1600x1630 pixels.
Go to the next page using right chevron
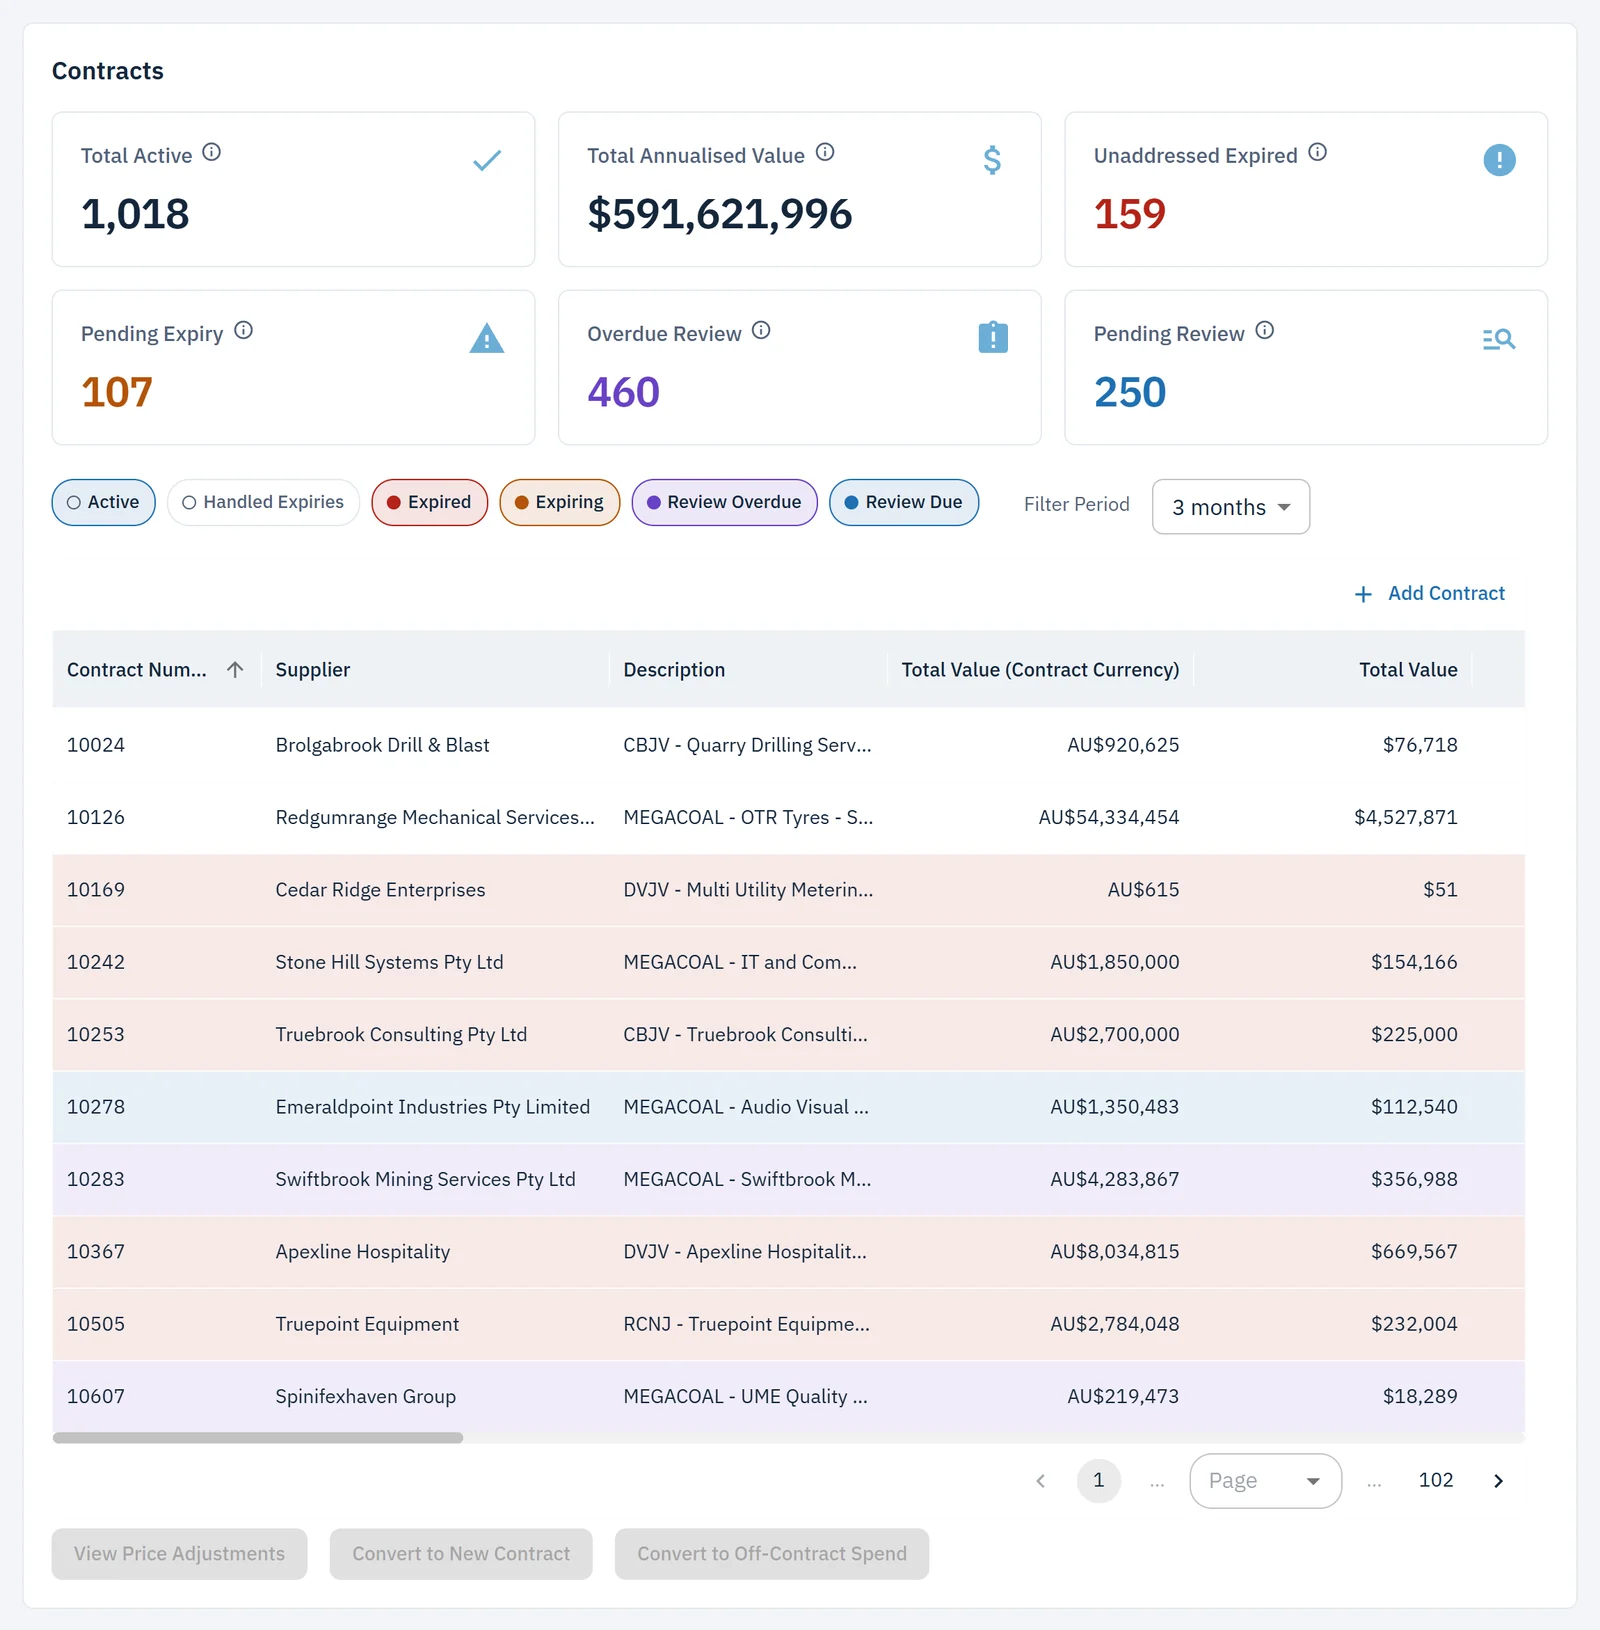pos(1498,1481)
